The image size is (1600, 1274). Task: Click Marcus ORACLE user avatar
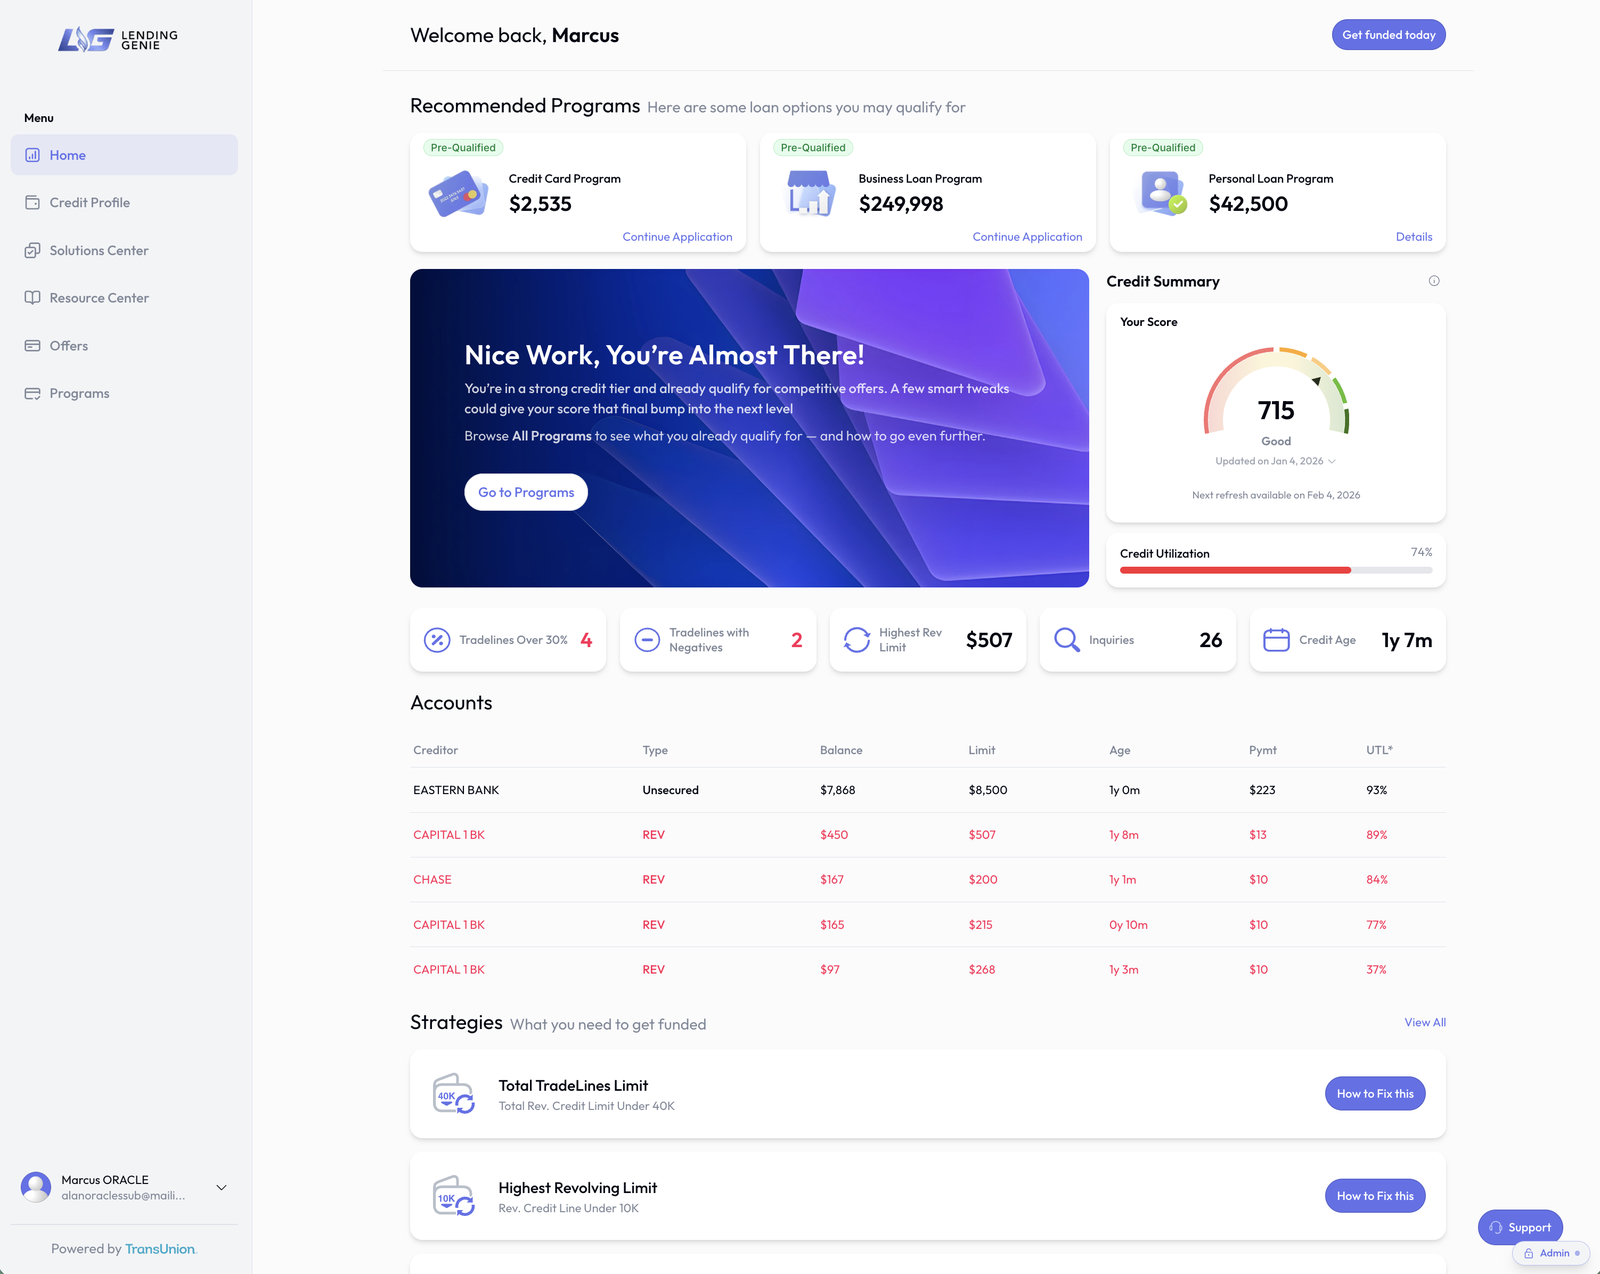36,1187
